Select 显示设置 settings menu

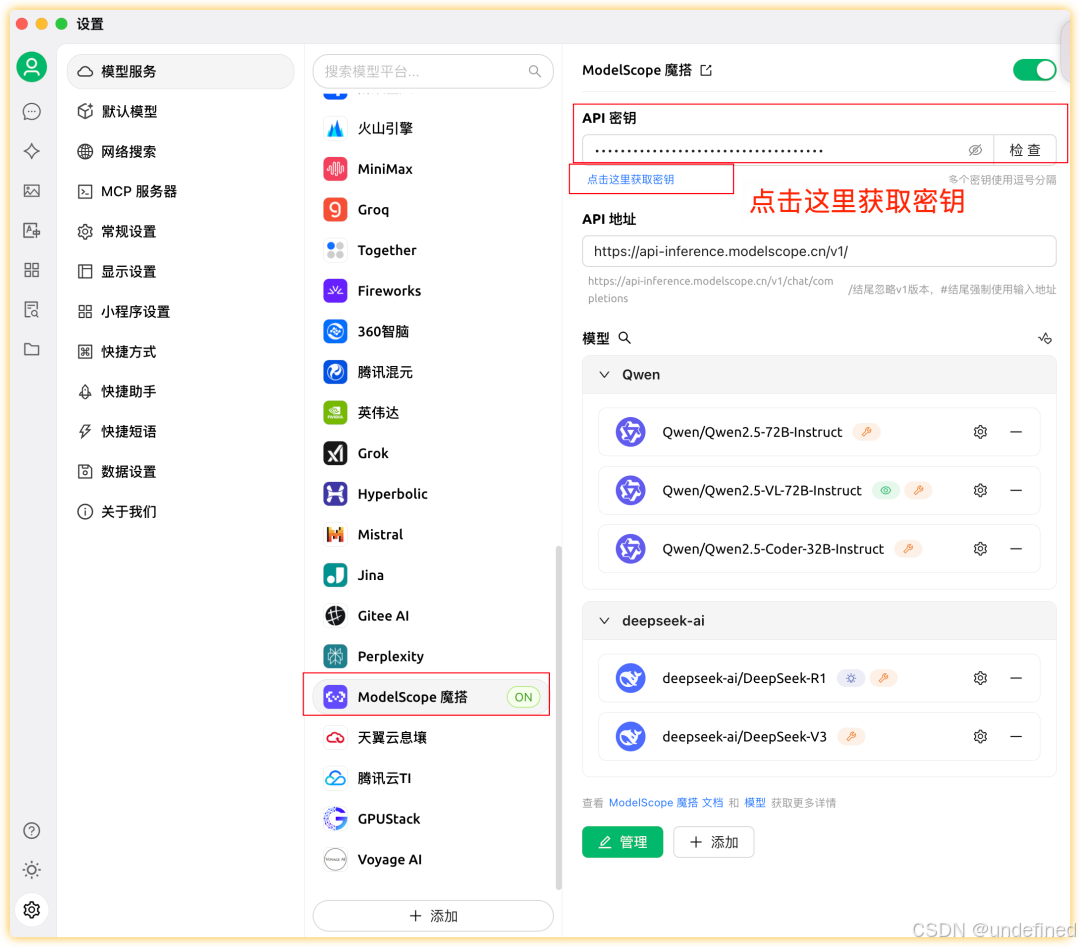[x=180, y=271]
